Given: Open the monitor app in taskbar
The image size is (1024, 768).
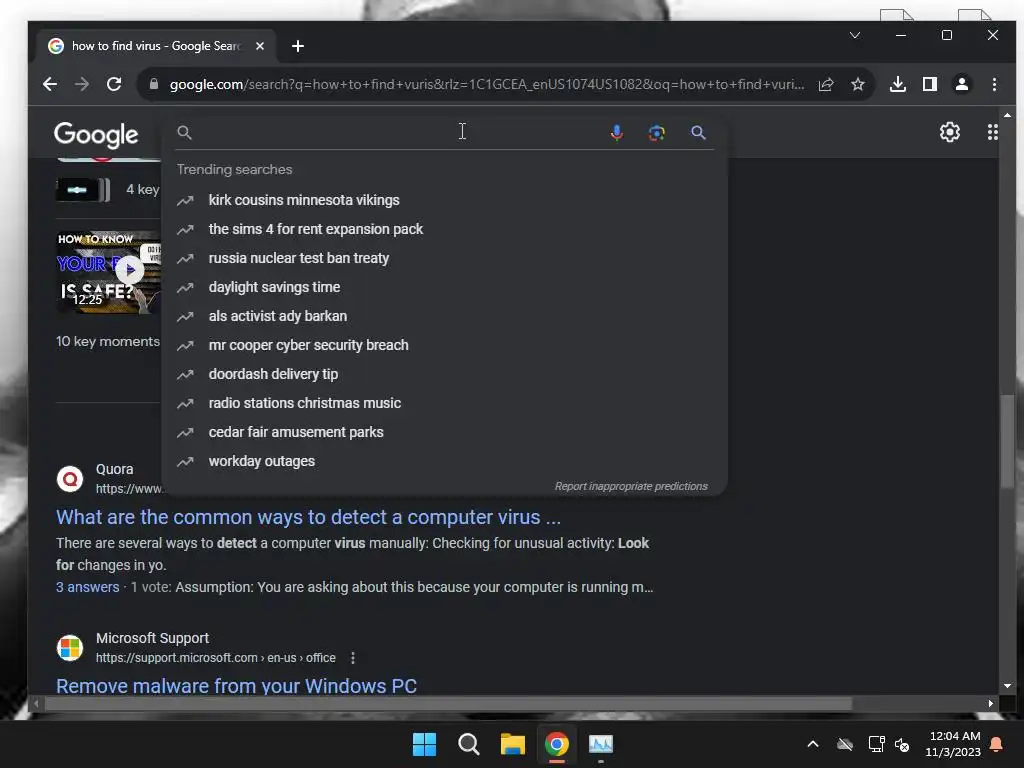Looking at the screenshot, I should (x=601, y=744).
